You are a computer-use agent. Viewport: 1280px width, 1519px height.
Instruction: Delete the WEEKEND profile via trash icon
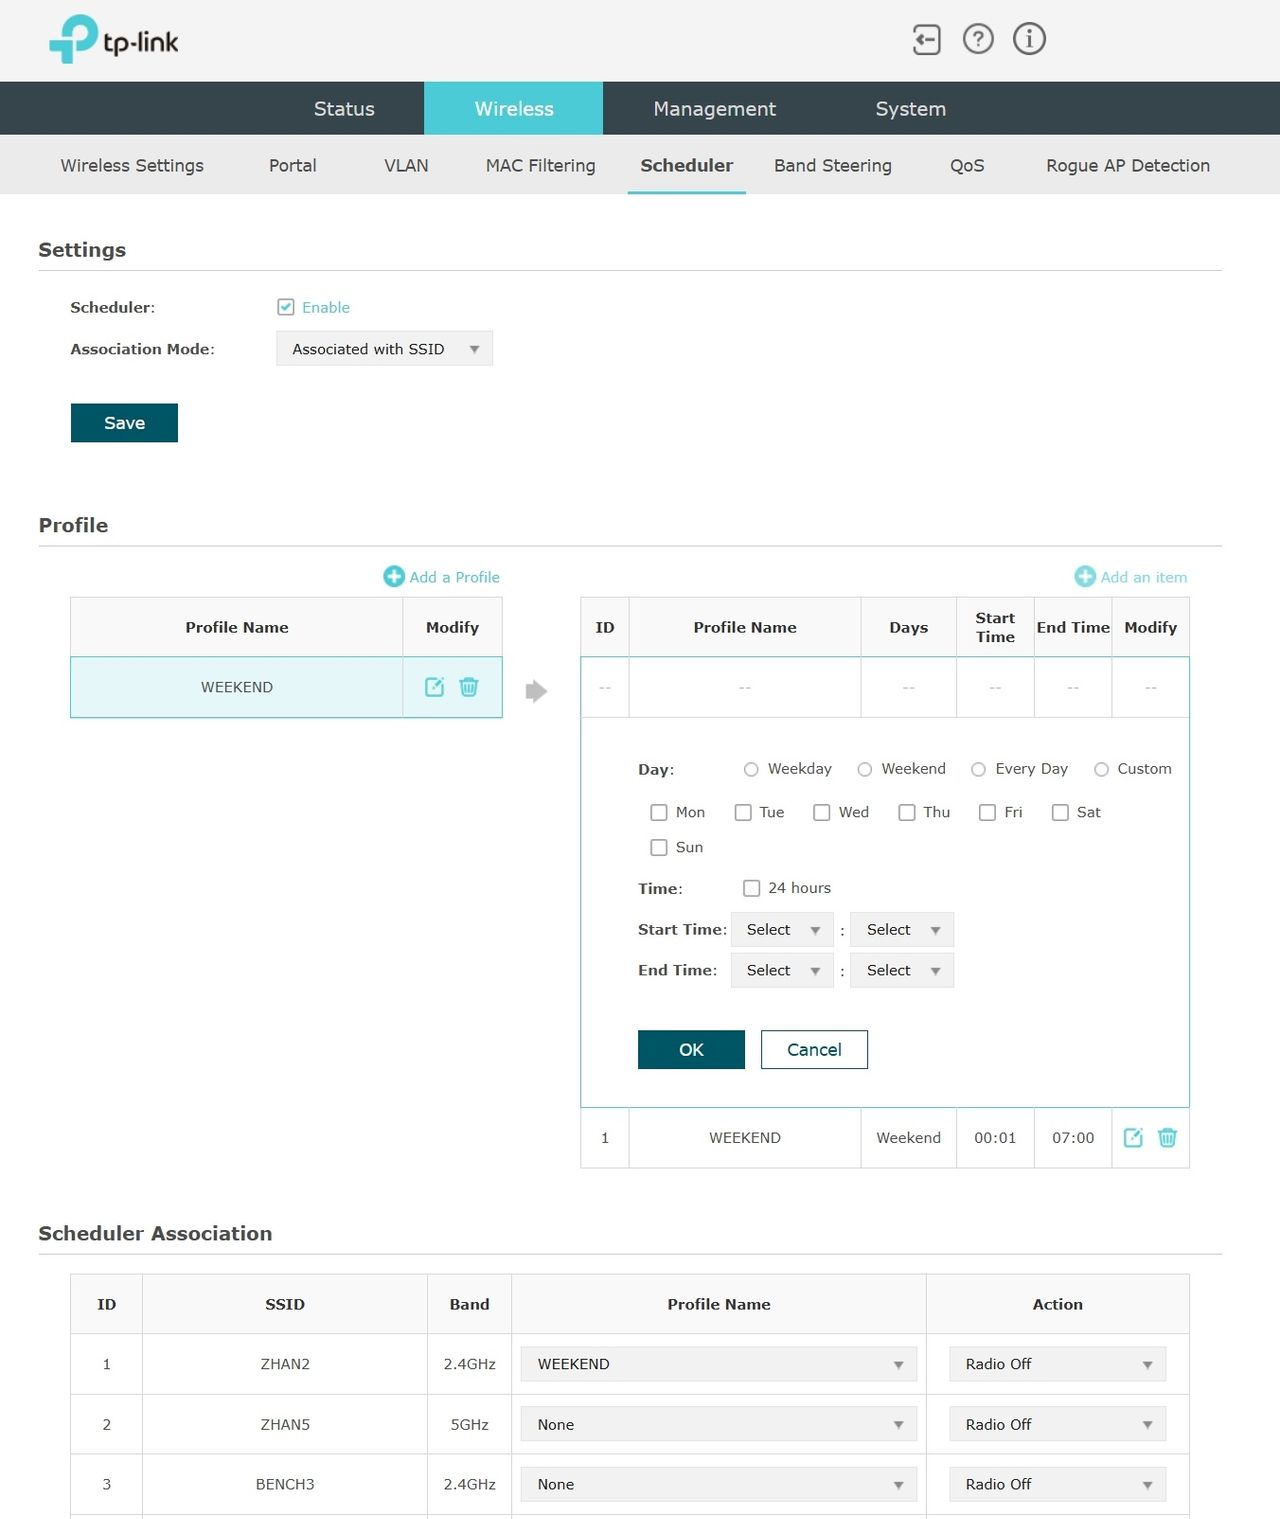pos(468,687)
